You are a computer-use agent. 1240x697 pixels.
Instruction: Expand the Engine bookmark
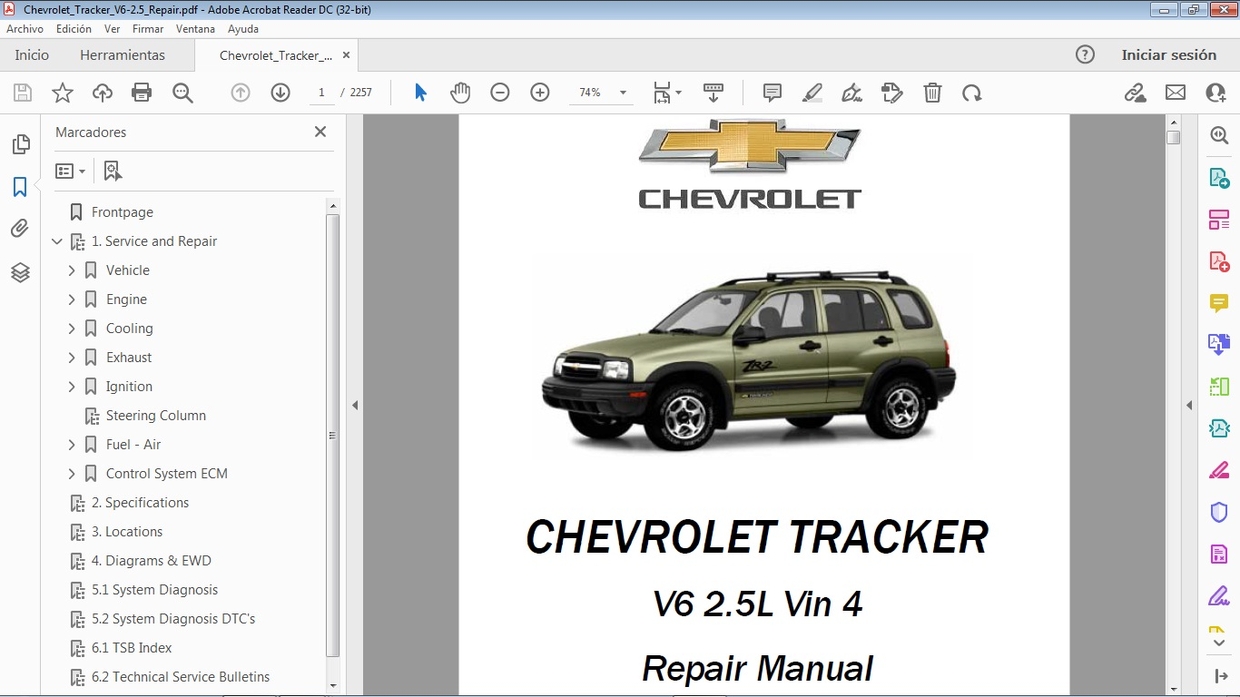pyautogui.click(x=71, y=299)
